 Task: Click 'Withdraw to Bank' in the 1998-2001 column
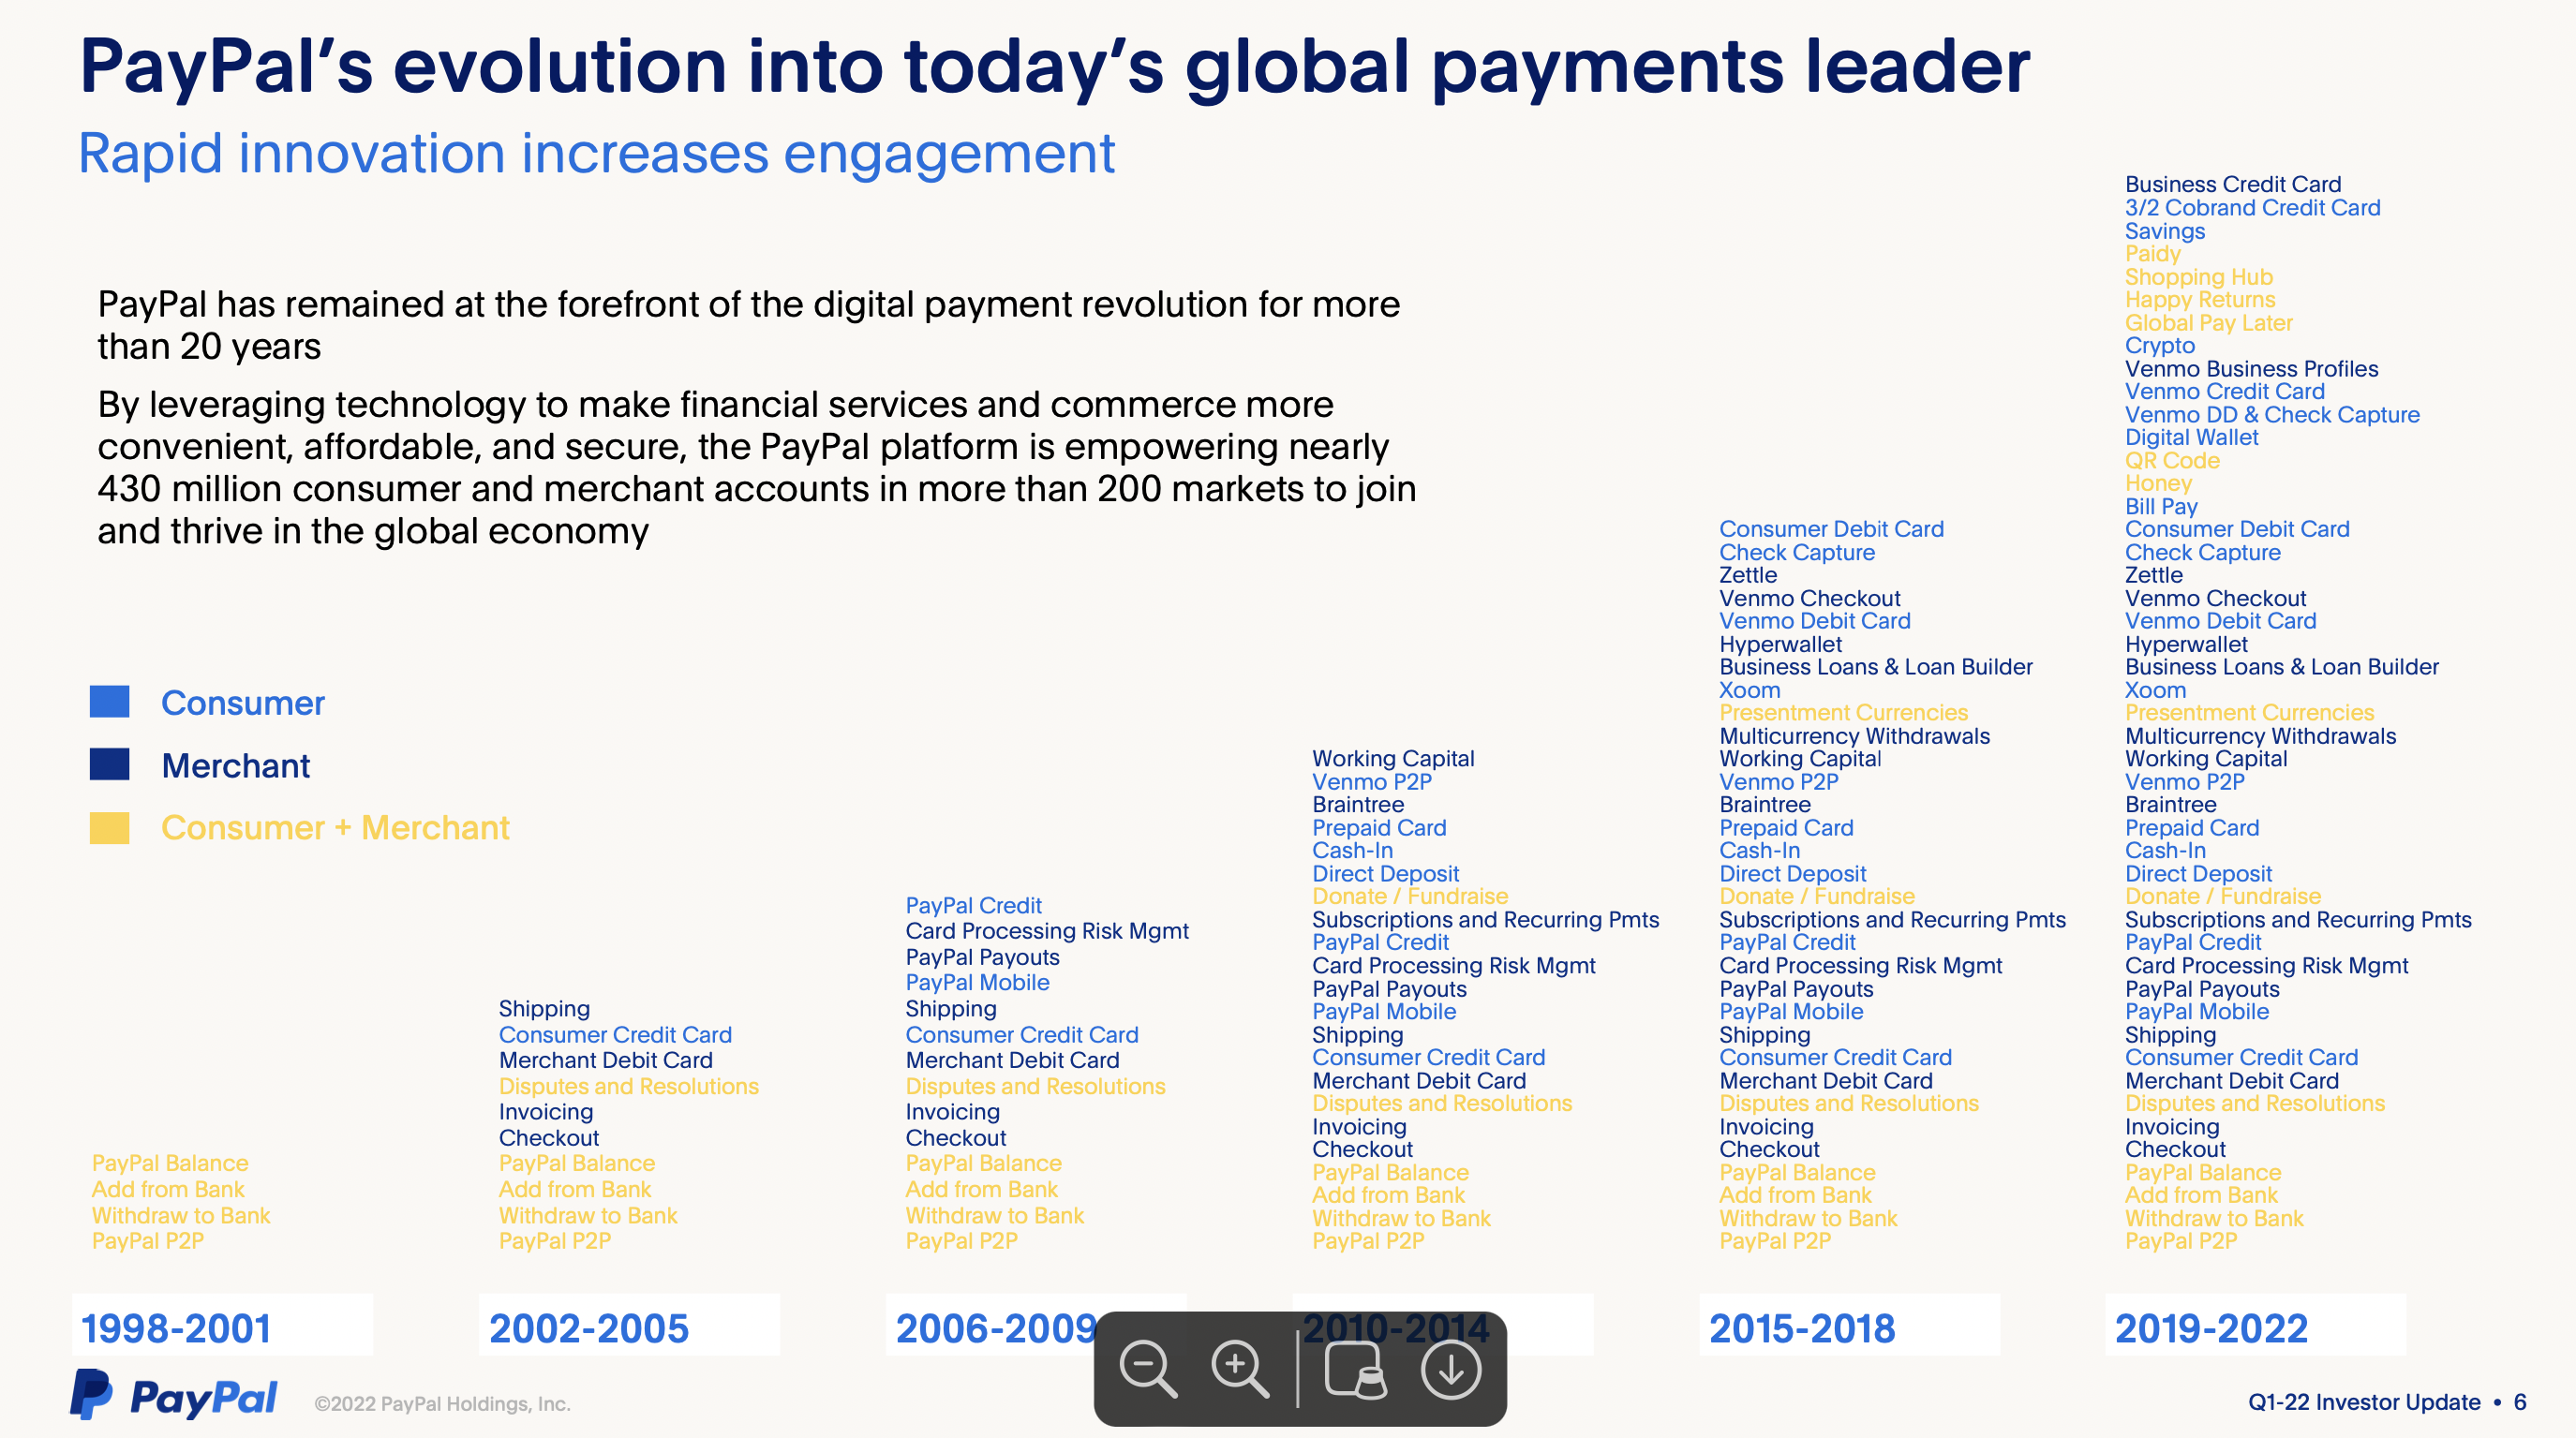(x=181, y=1215)
